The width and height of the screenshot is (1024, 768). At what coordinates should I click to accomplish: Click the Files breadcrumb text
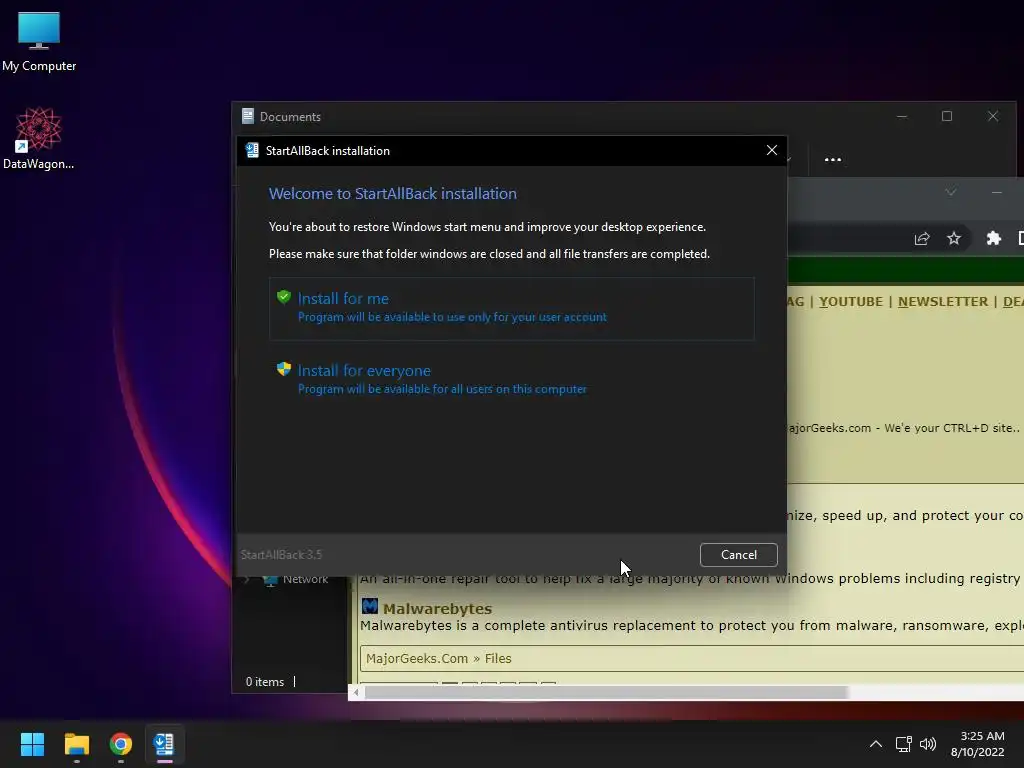498,658
